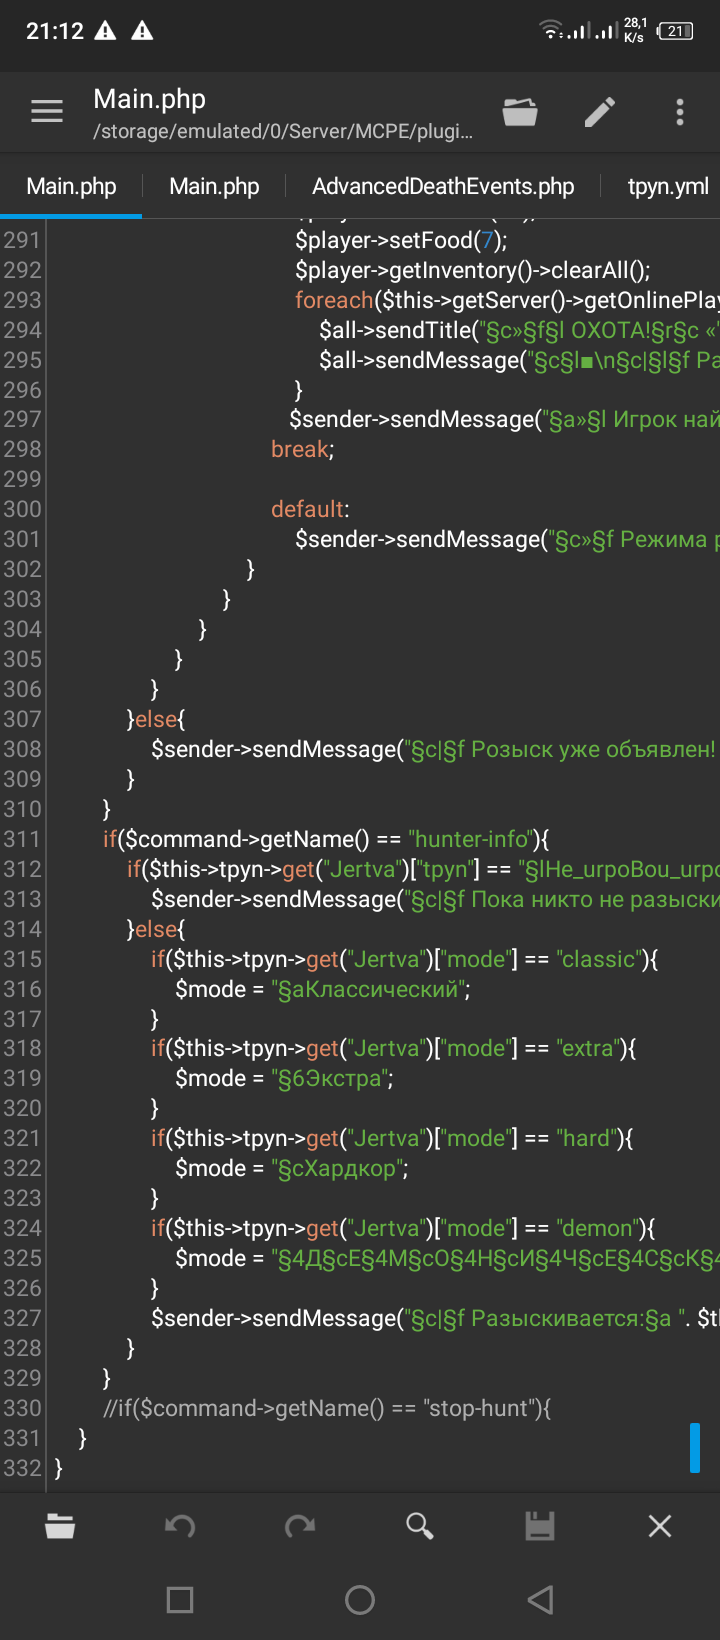The image size is (720, 1640).
Task: Open the three-dot overflow menu
Action: [680, 112]
